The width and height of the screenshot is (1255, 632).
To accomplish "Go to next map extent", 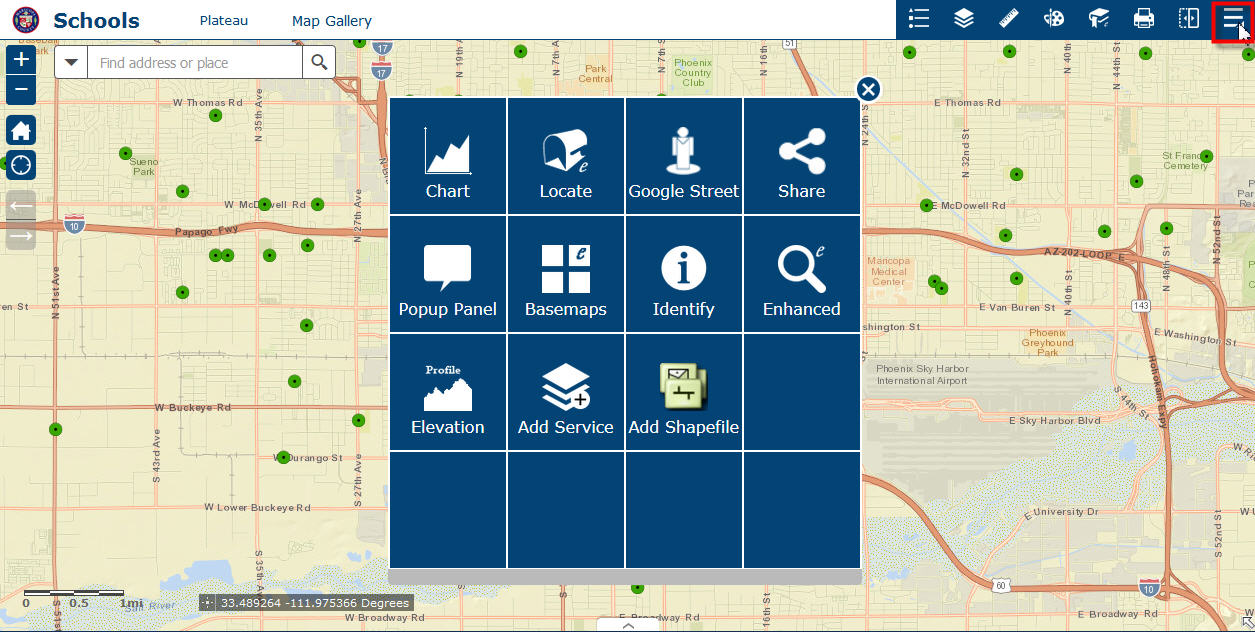I will tap(21, 236).
